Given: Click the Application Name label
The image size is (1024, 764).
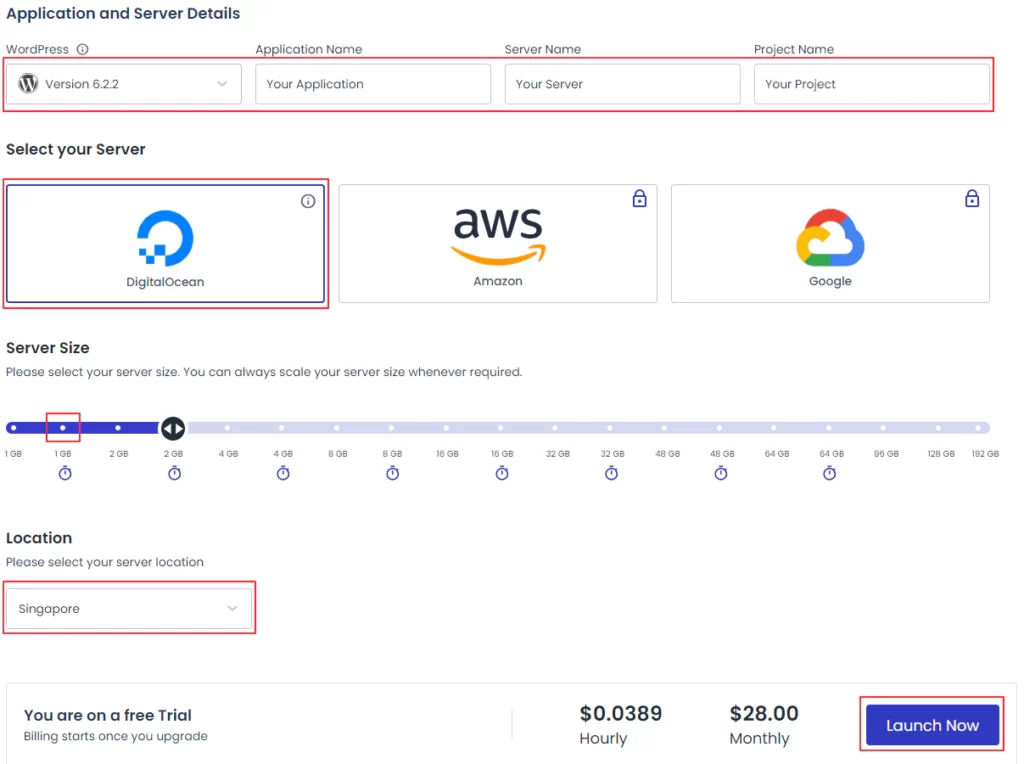Looking at the screenshot, I should click(308, 49).
